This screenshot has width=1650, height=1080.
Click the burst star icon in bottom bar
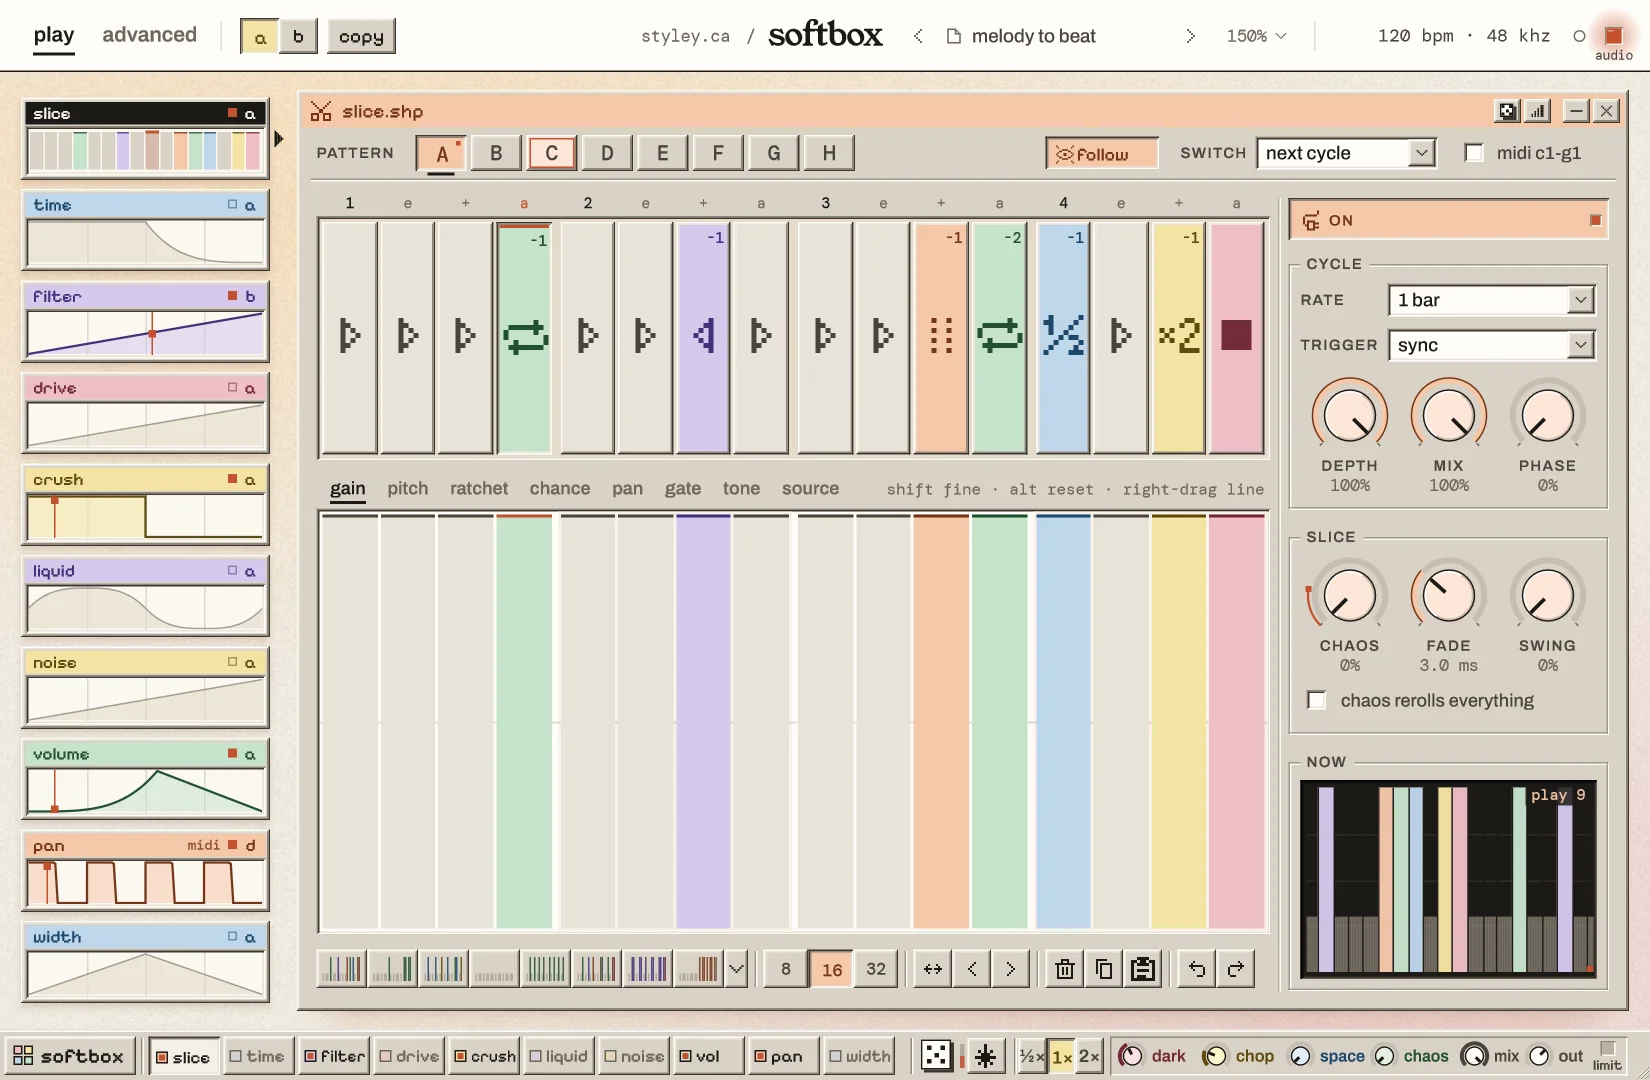click(x=985, y=1056)
